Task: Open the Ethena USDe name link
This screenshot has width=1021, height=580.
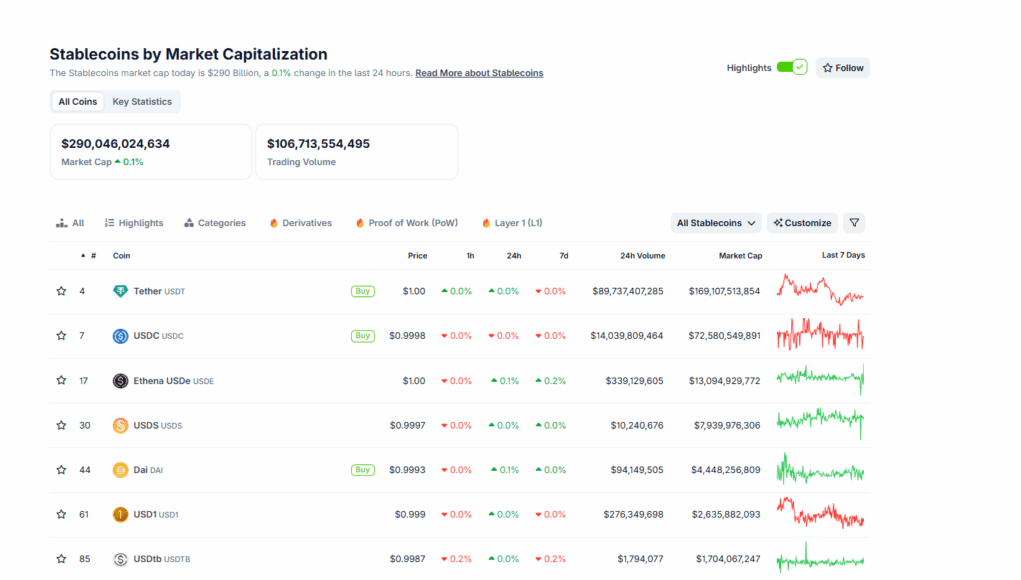Action: coord(173,381)
